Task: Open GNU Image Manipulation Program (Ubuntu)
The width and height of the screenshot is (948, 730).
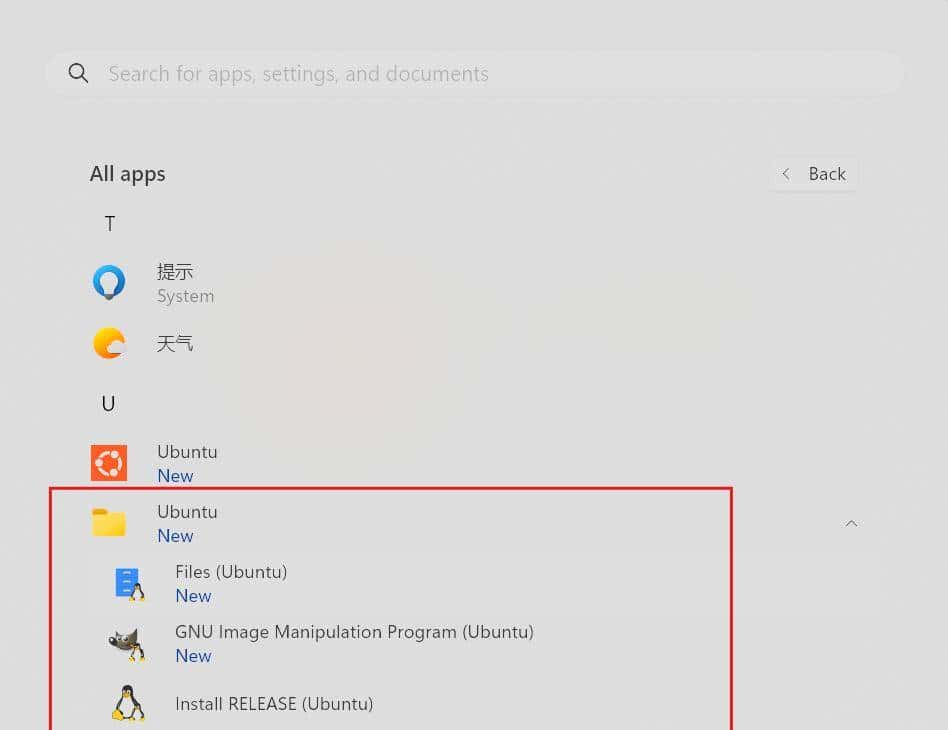Action: click(x=354, y=632)
